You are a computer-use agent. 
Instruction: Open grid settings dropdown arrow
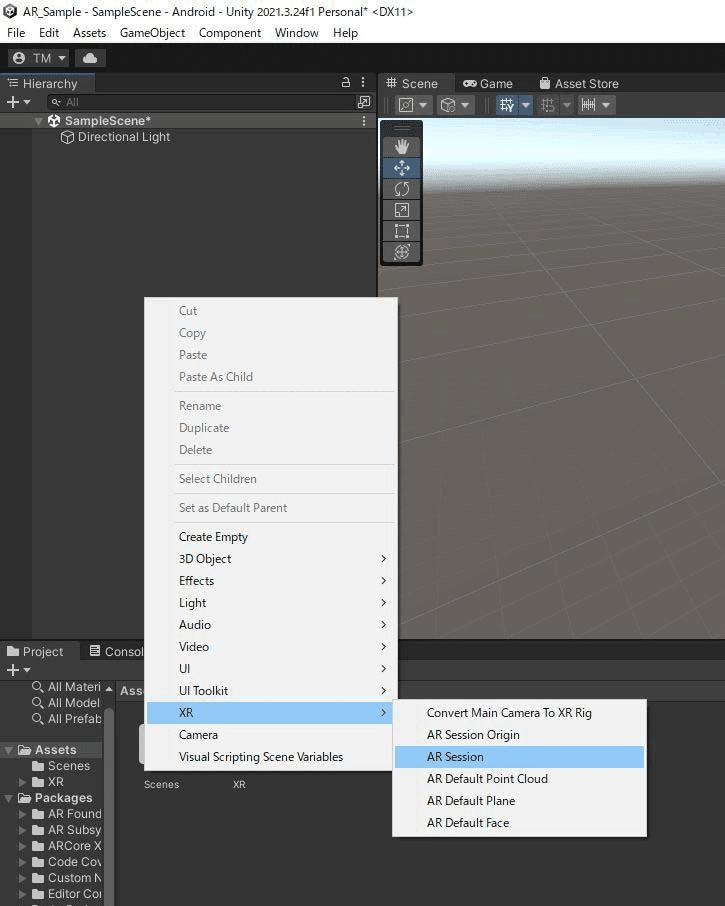click(526, 105)
